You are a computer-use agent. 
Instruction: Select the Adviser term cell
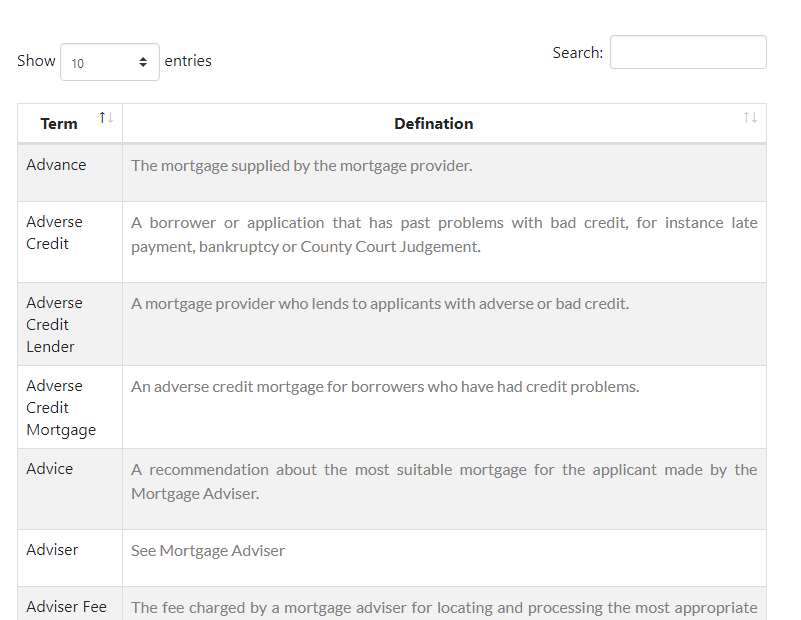pyautogui.click(x=70, y=558)
